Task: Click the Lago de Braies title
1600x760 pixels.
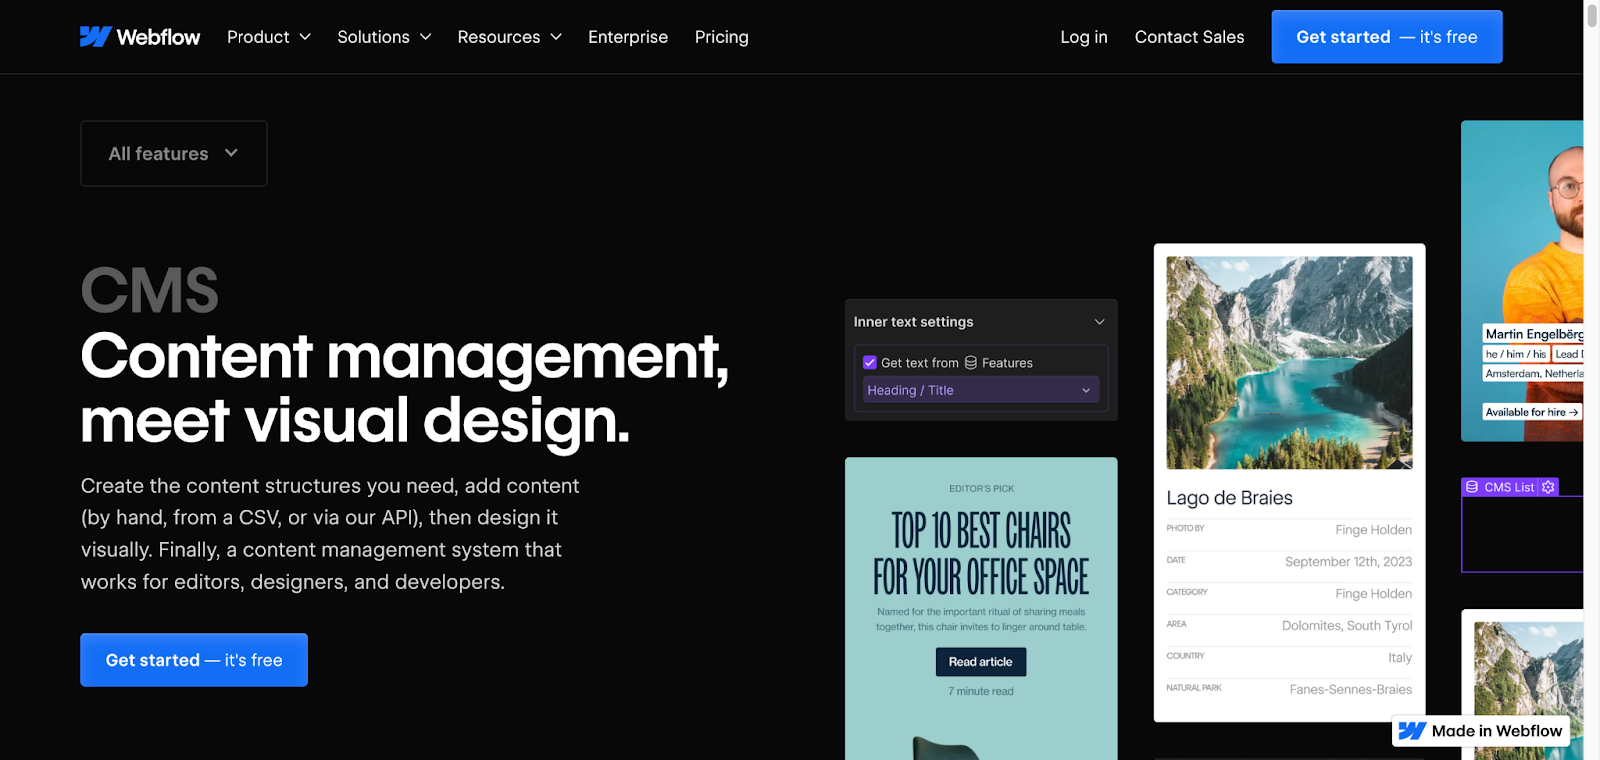Action: click(x=1230, y=498)
